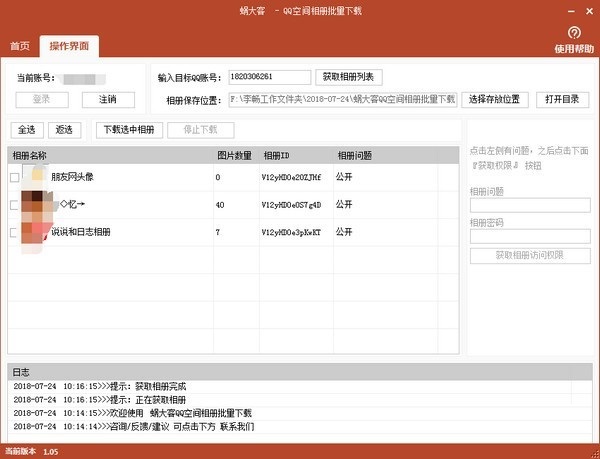
Task: Click the blurred current account value
Action: [x=82, y=79]
